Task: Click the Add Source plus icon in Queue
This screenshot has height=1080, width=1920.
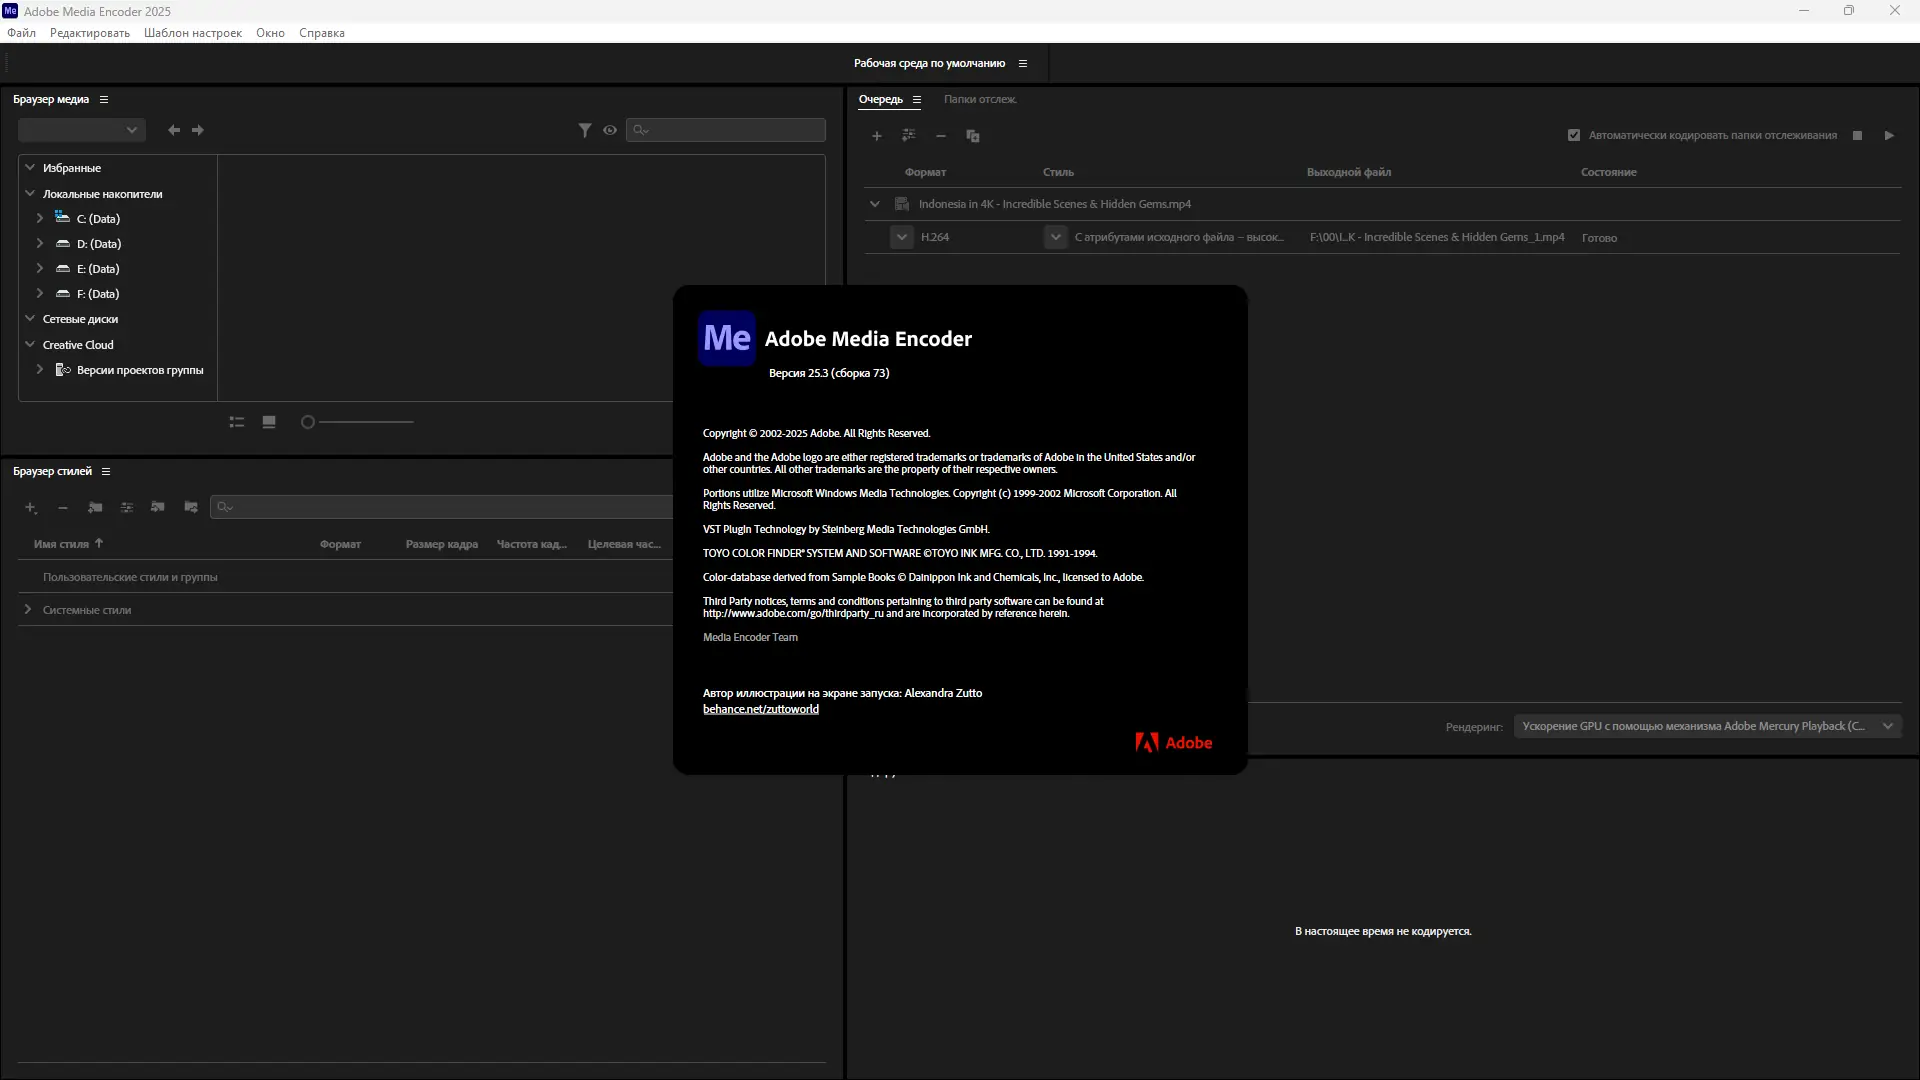Action: pyautogui.click(x=877, y=136)
